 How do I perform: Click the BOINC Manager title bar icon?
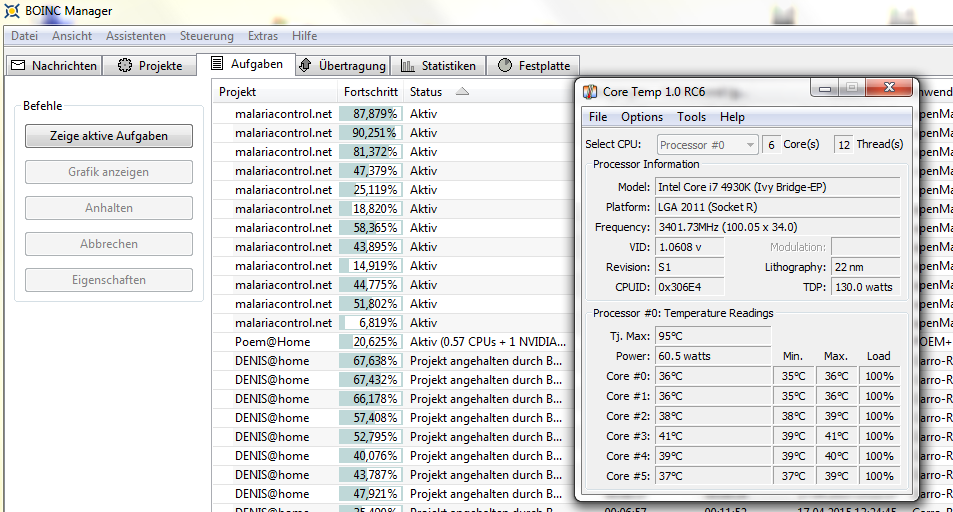click(x=12, y=10)
